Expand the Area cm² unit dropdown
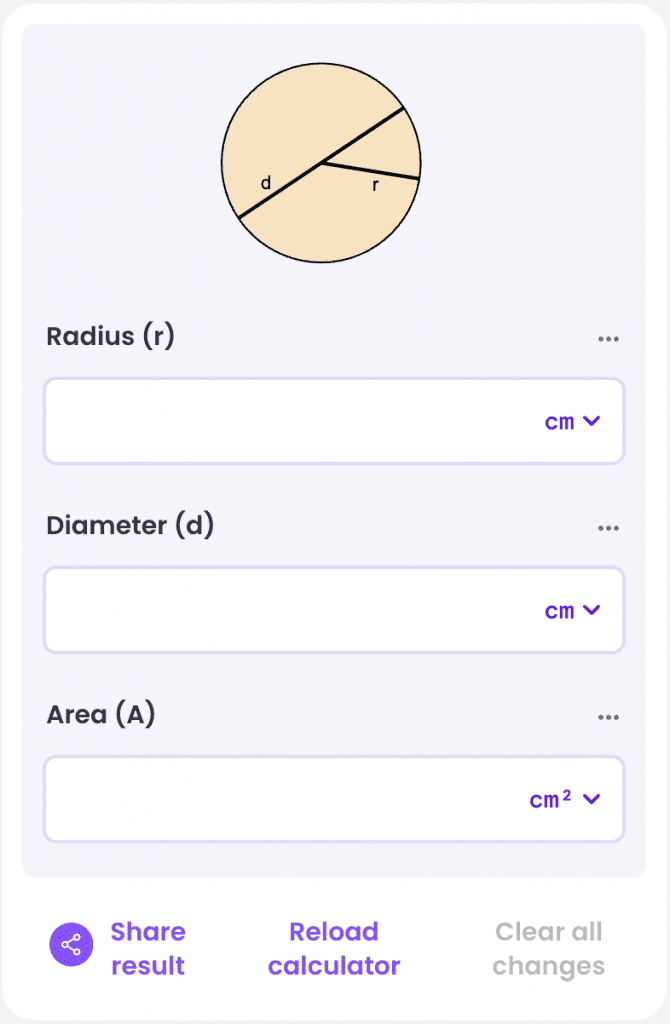Image resolution: width=670 pixels, height=1024 pixels. point(565,799)
